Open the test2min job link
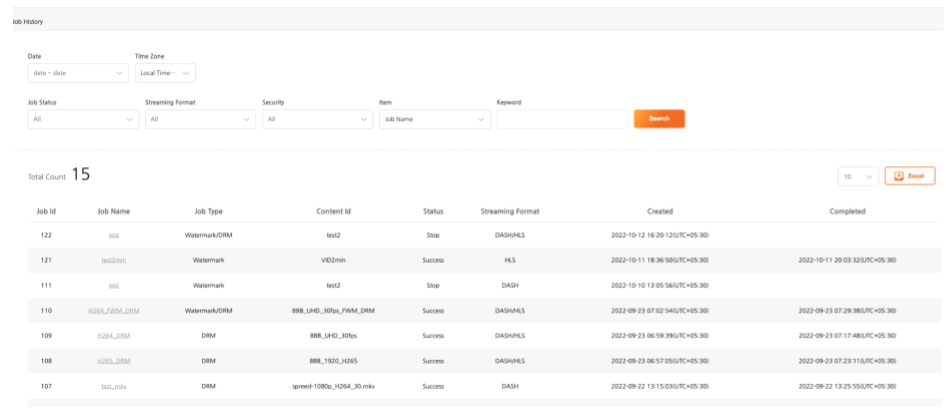The width and height of the screenshot is (946, 409). point(114,260)
